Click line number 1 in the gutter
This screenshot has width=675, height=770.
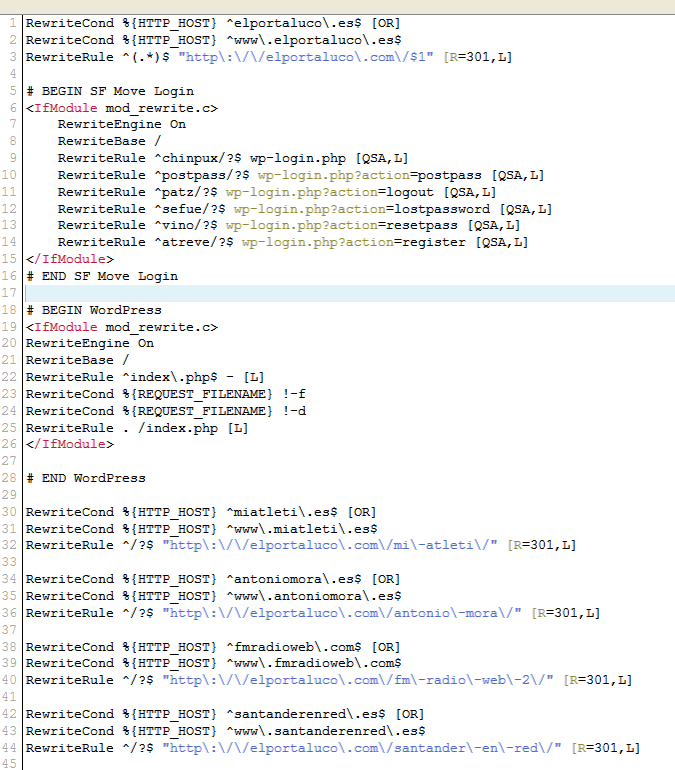(13, 23)
